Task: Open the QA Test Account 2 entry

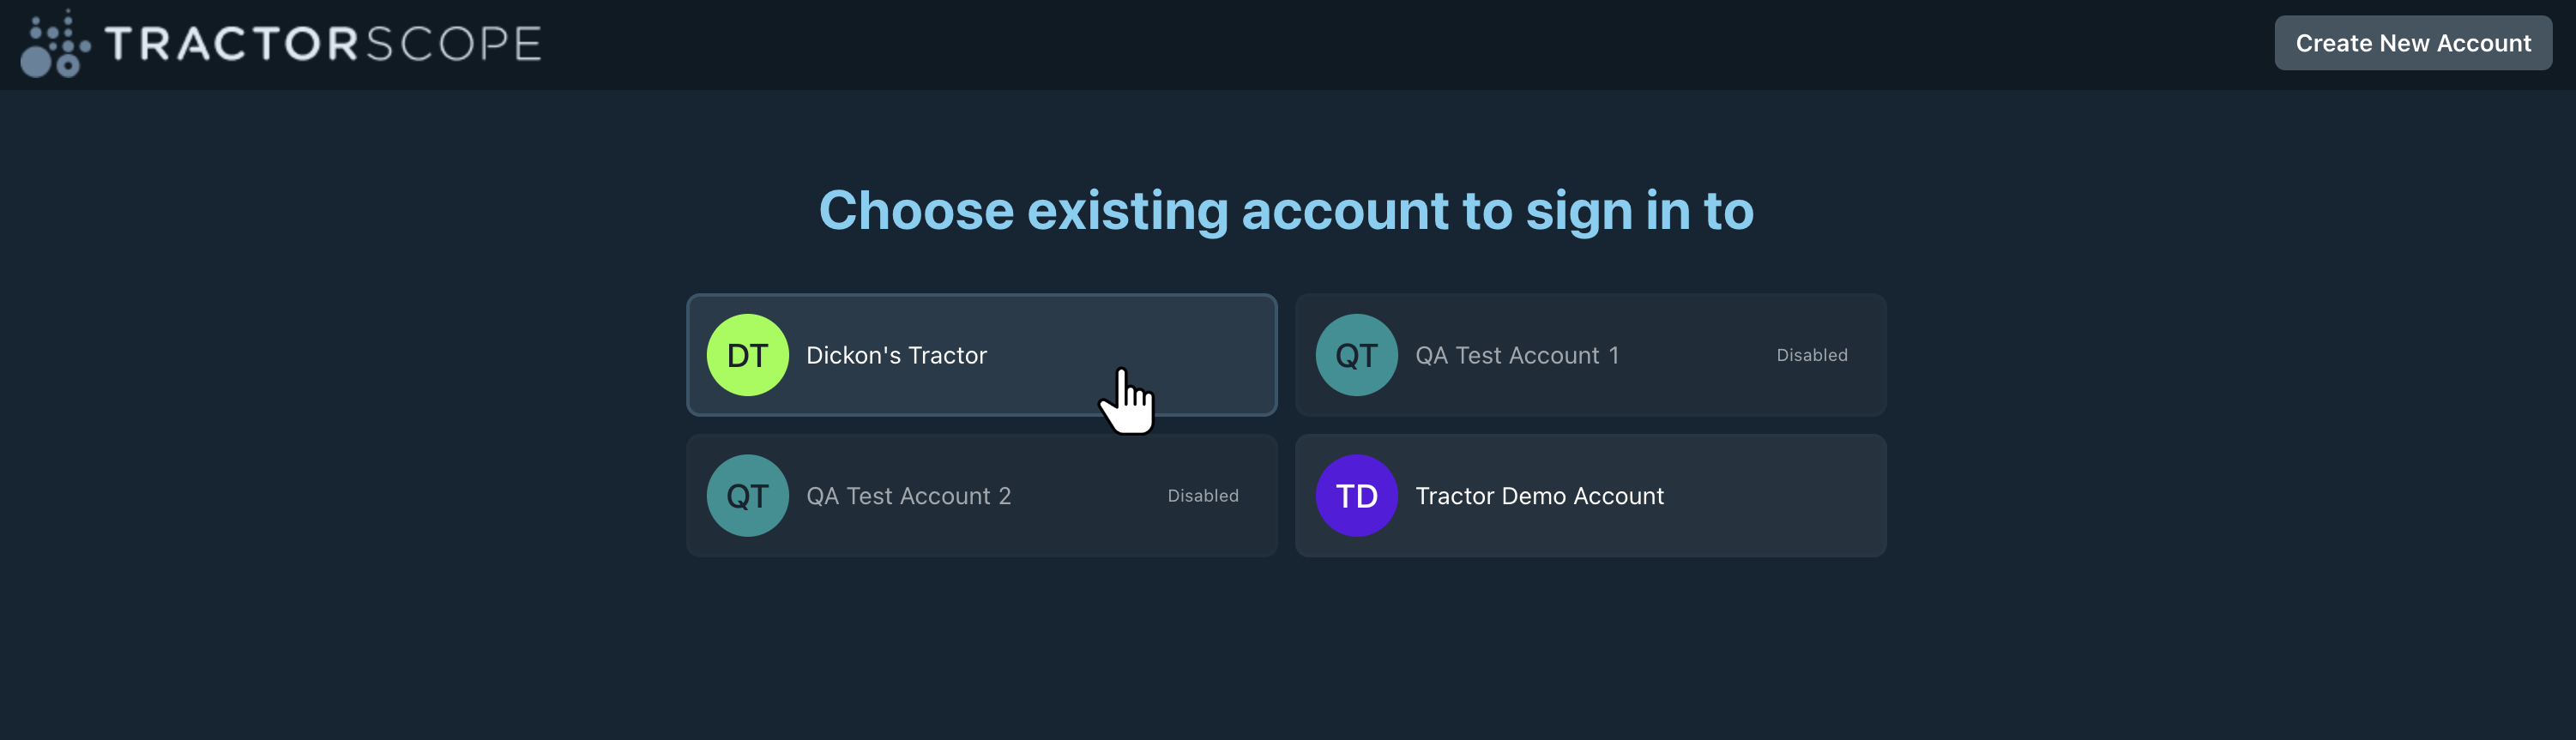Action: tap(981, 495)
